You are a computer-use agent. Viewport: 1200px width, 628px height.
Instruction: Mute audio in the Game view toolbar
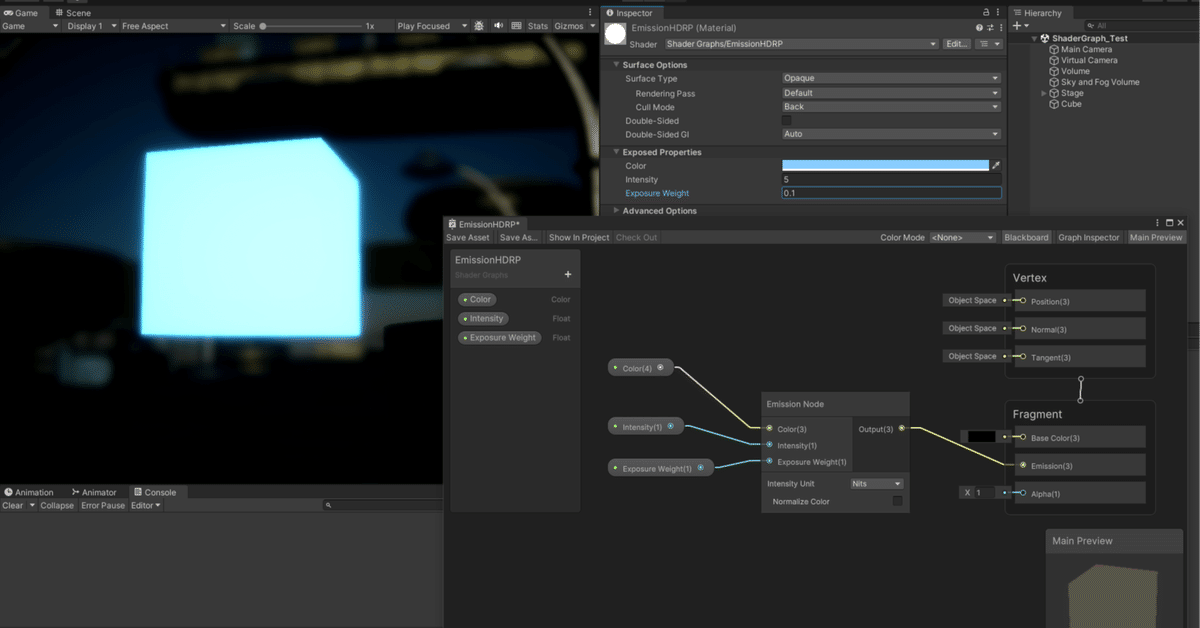(x=500, y=25)
